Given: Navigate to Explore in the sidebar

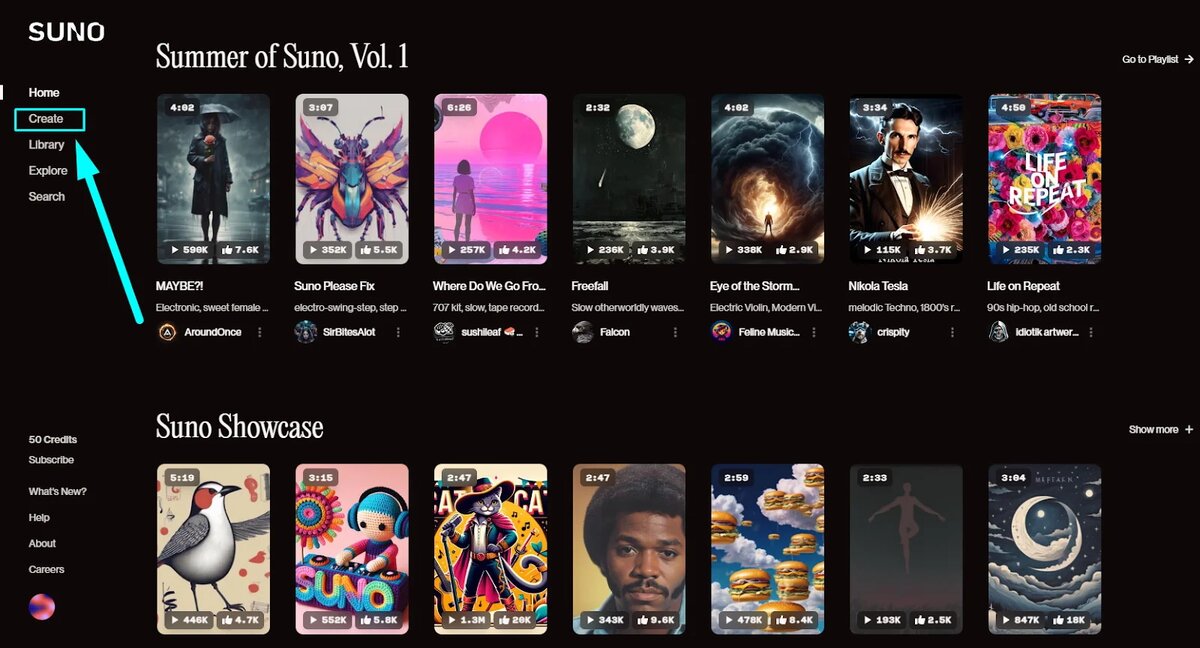Looking at the screenshot, I should (48, 171).
